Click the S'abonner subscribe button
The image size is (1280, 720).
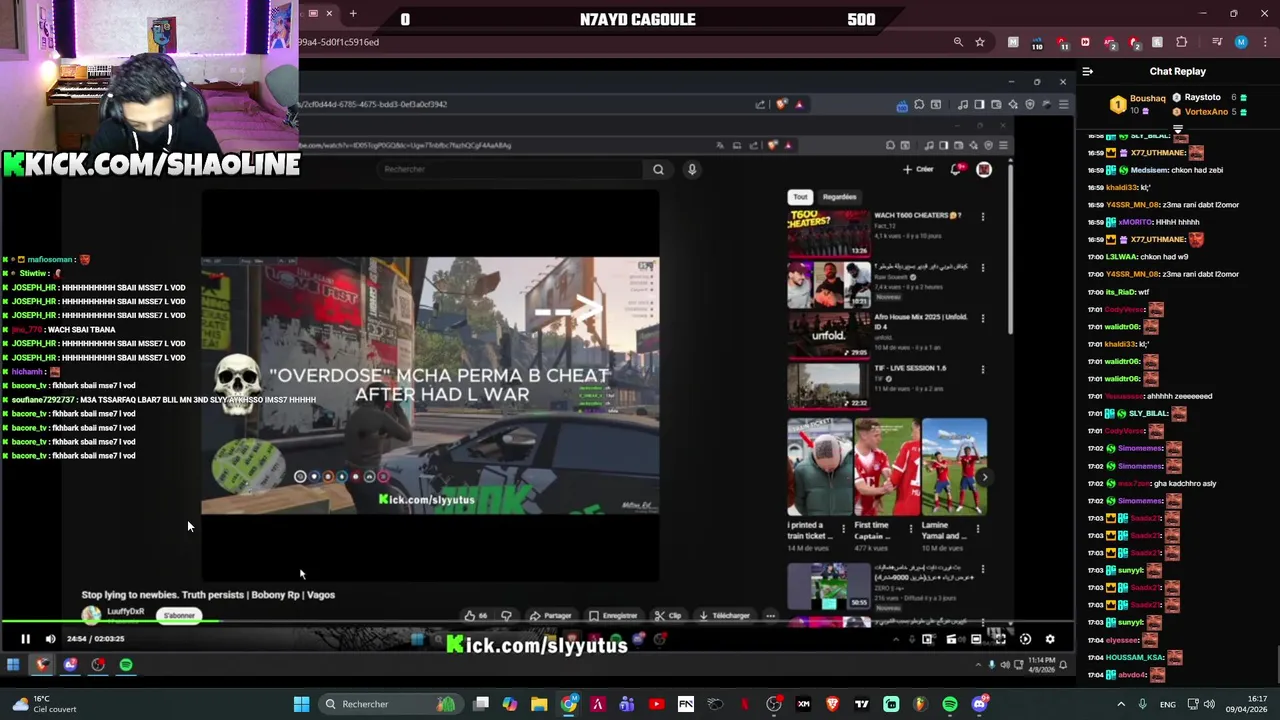click(179, 615)
